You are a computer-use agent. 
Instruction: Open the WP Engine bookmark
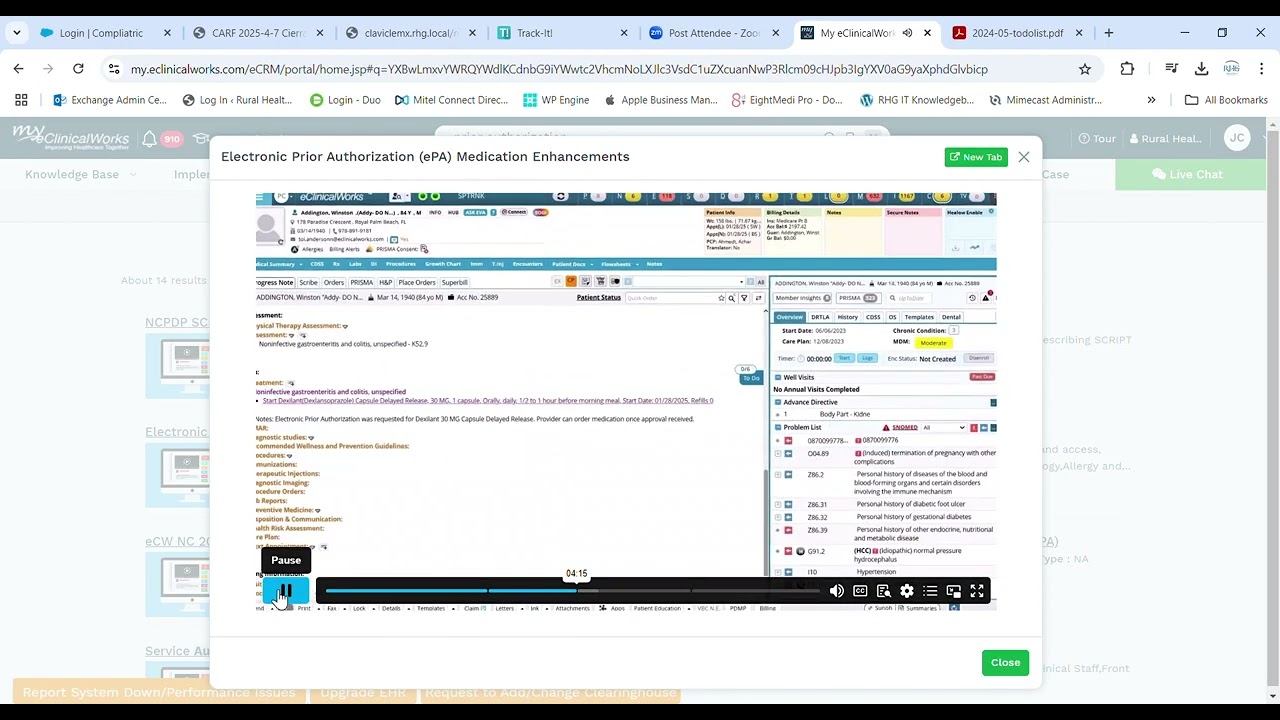pos(556,100)
